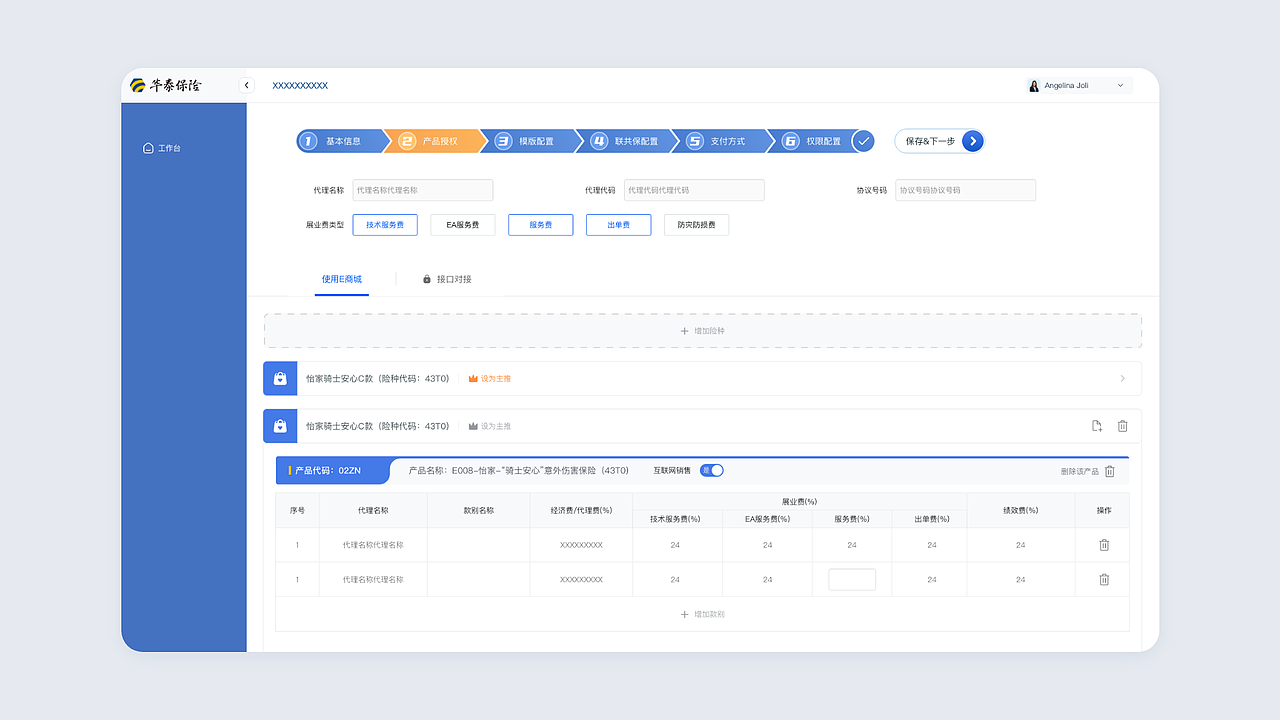Image resolution: width=1280 pixels, height=720 pixels.
Task: Click the 保存&下一步 button
Action: tap(939, 141)
